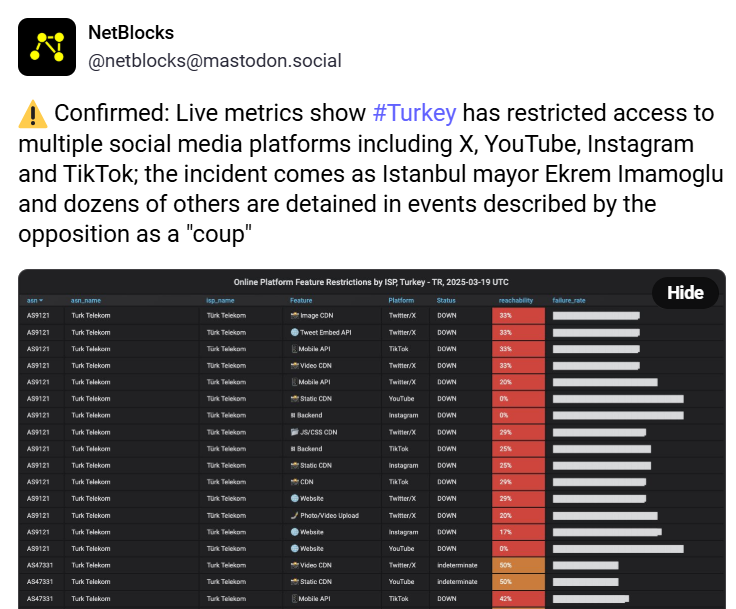Screen dimensions: 736x609
Task: Open the NetBlocks profile avatar
Action: 47,47
